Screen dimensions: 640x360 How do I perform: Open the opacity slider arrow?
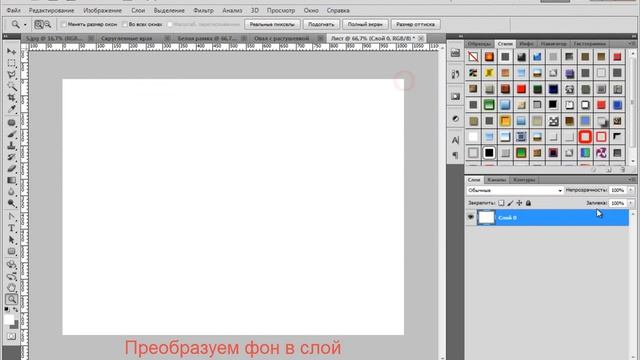(x=631, y=190)
